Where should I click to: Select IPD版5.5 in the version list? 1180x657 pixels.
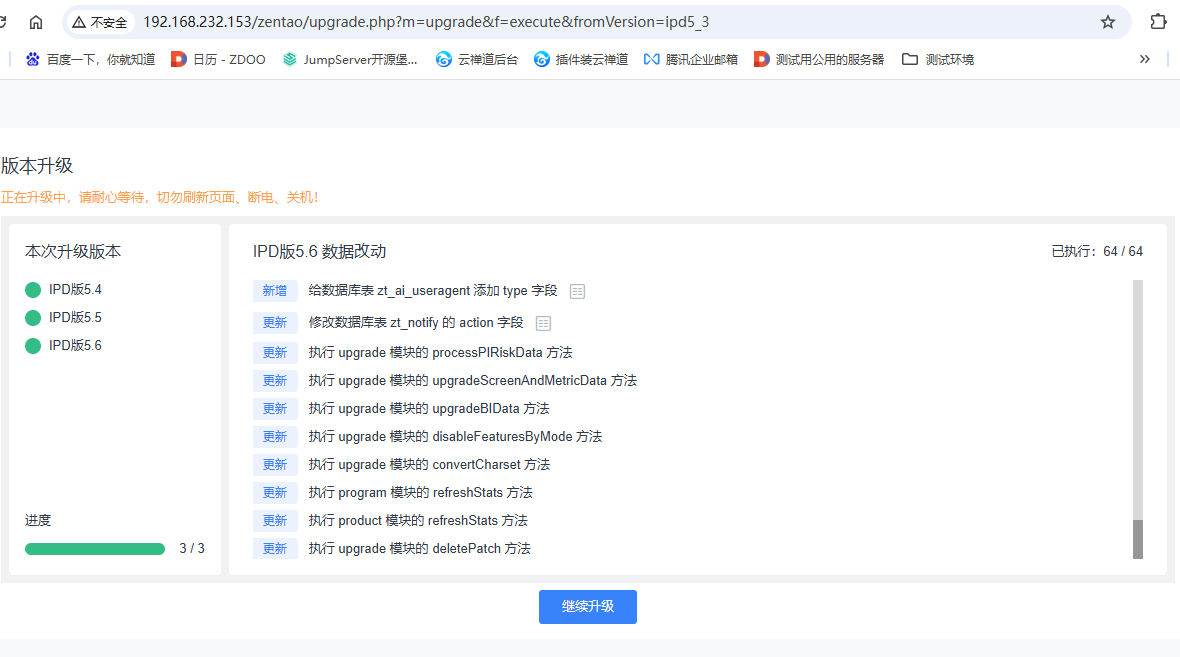click(63, 318)
